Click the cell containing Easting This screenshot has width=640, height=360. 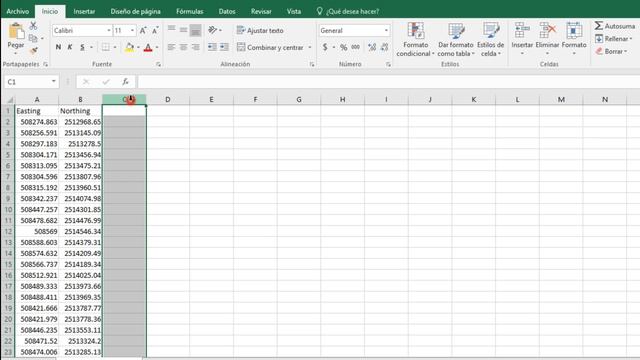pos(37,111)
